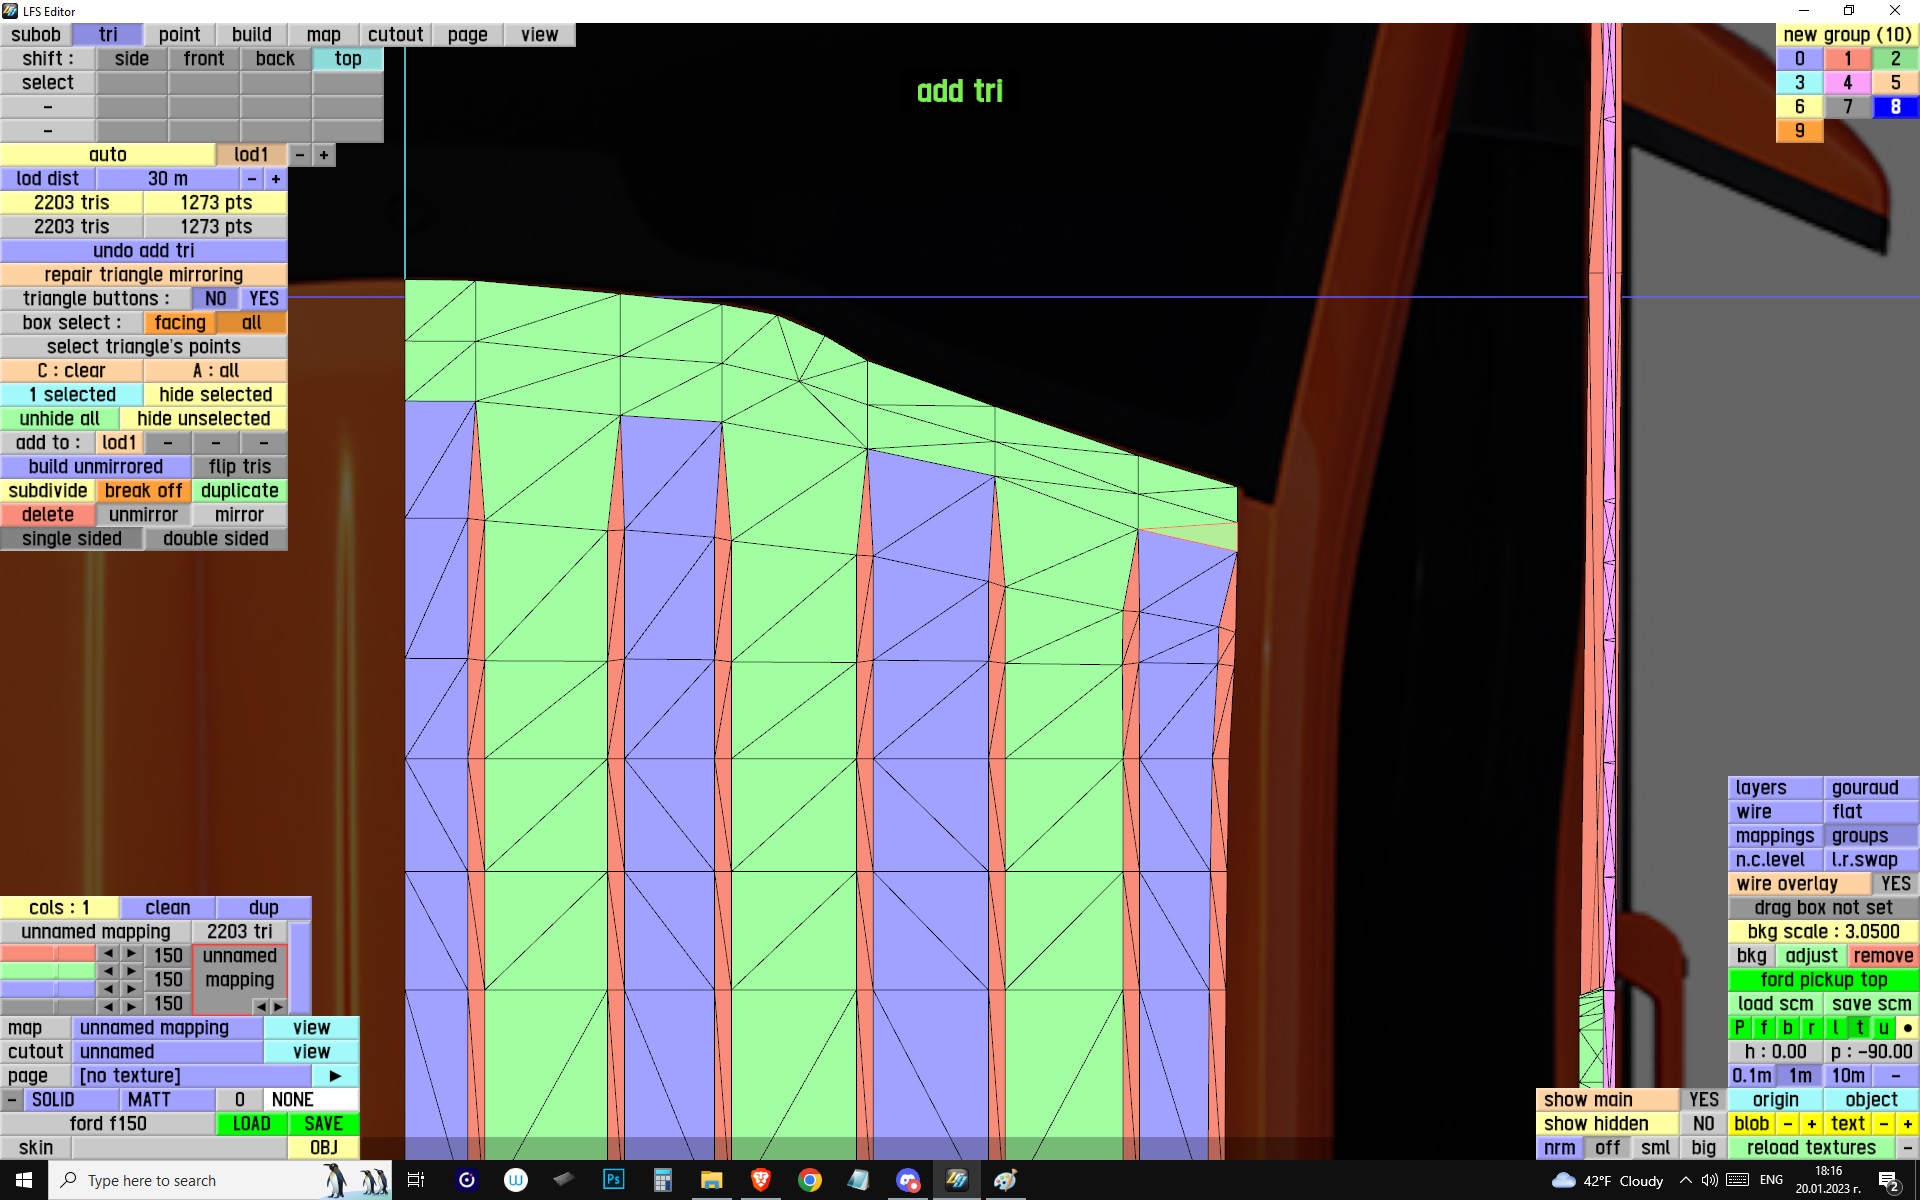Set triangle buttons to NO
This screenshot has height=1200, width=1920.
(x=215, y=299)
